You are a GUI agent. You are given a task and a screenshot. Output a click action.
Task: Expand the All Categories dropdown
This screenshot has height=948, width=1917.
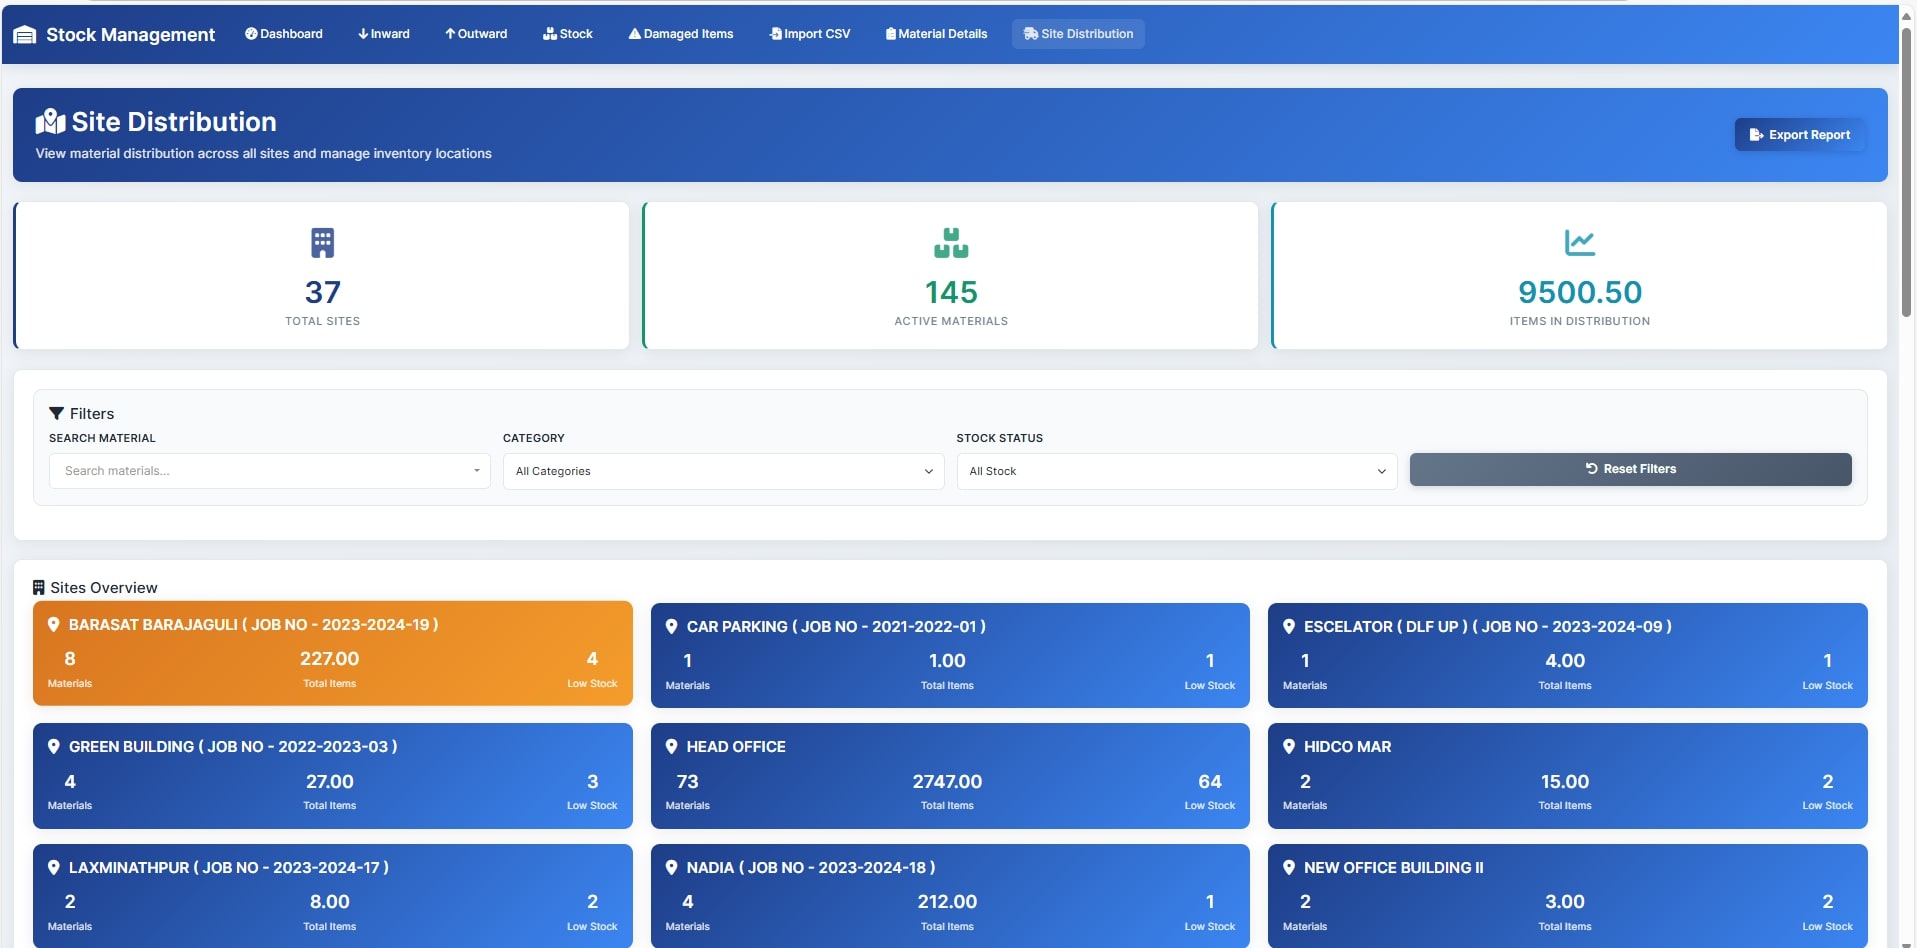[x=723, y=471]
